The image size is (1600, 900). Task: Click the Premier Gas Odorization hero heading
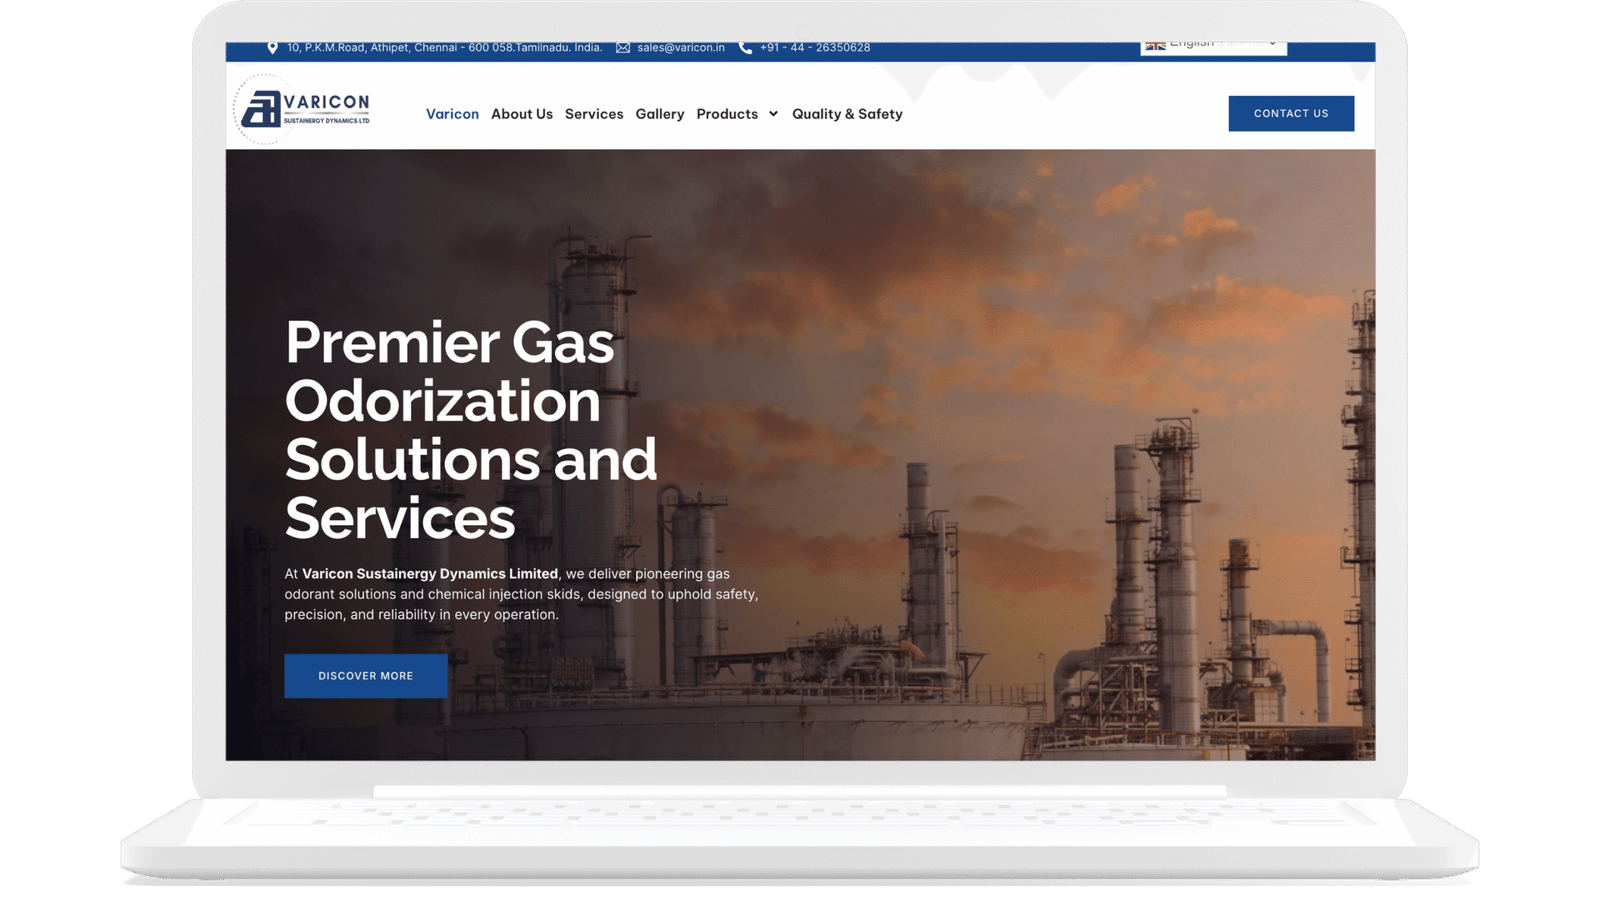pos(471,430)
